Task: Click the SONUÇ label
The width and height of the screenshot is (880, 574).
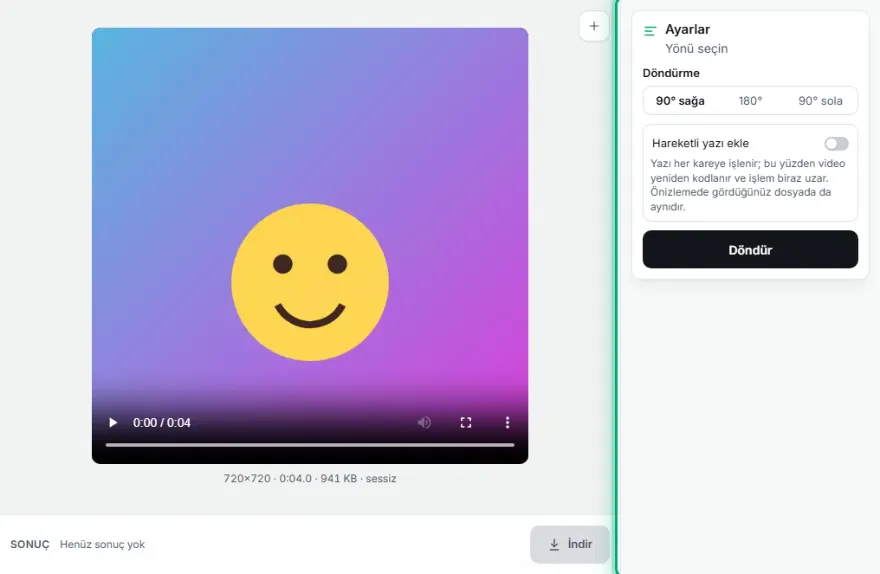Action: click(x=30, y=544)
